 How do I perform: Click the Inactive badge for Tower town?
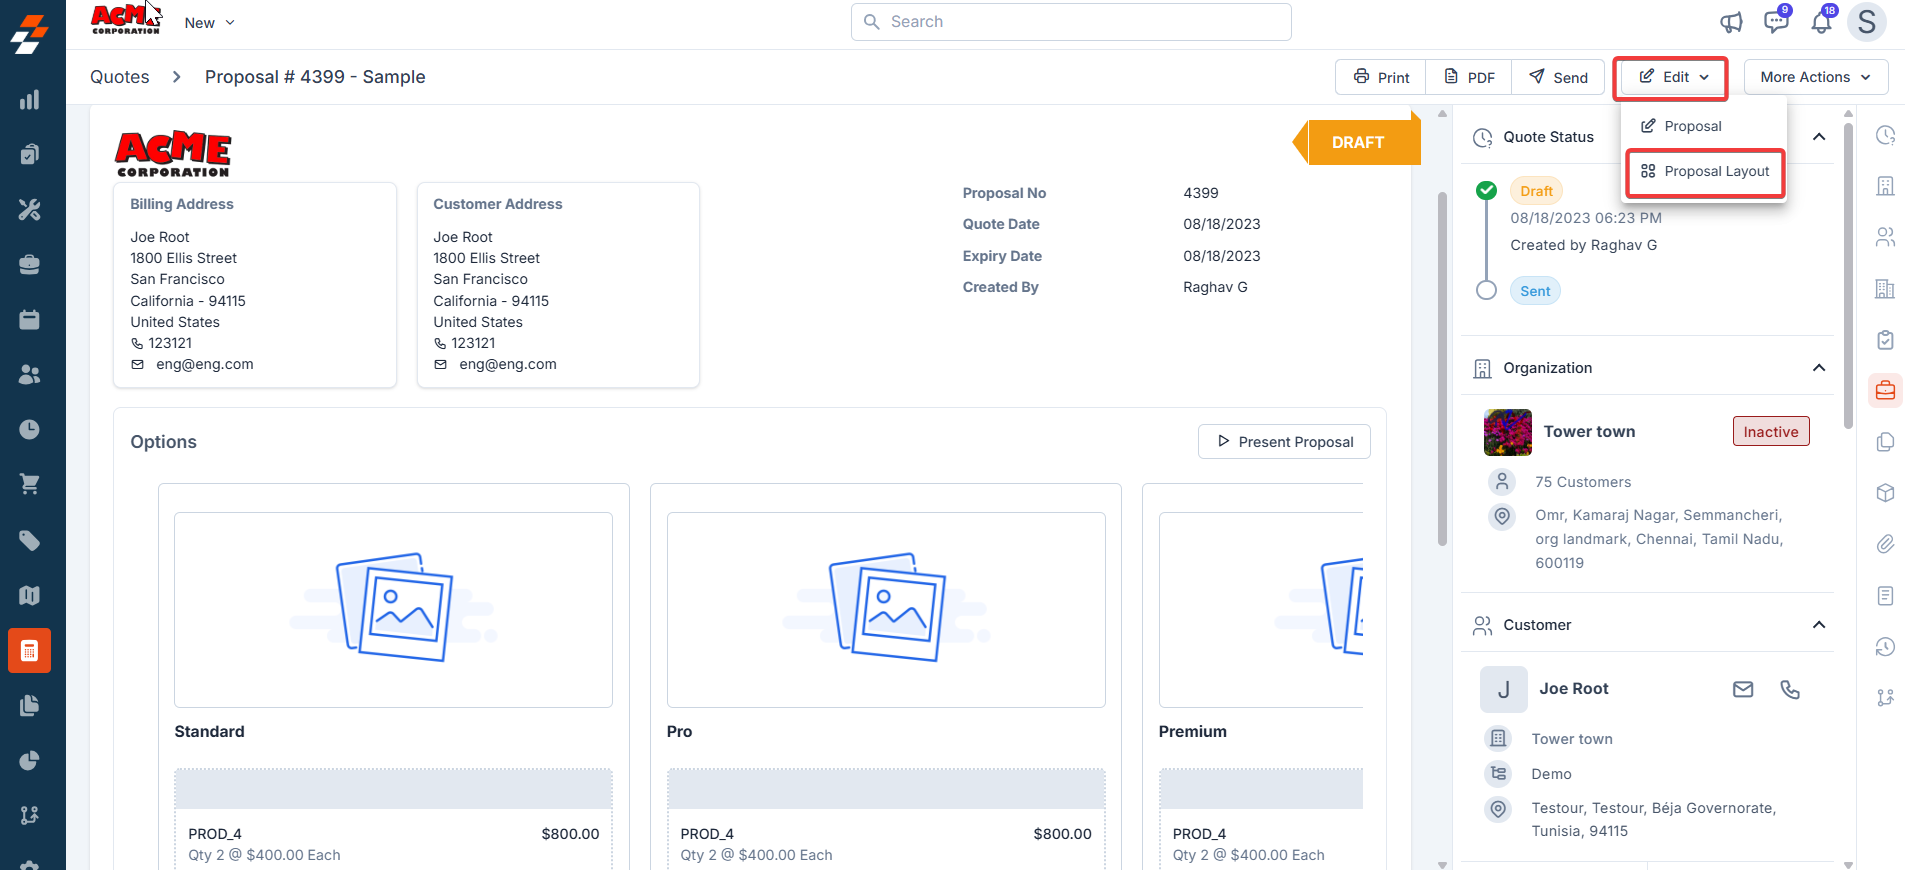[1771, 432]
